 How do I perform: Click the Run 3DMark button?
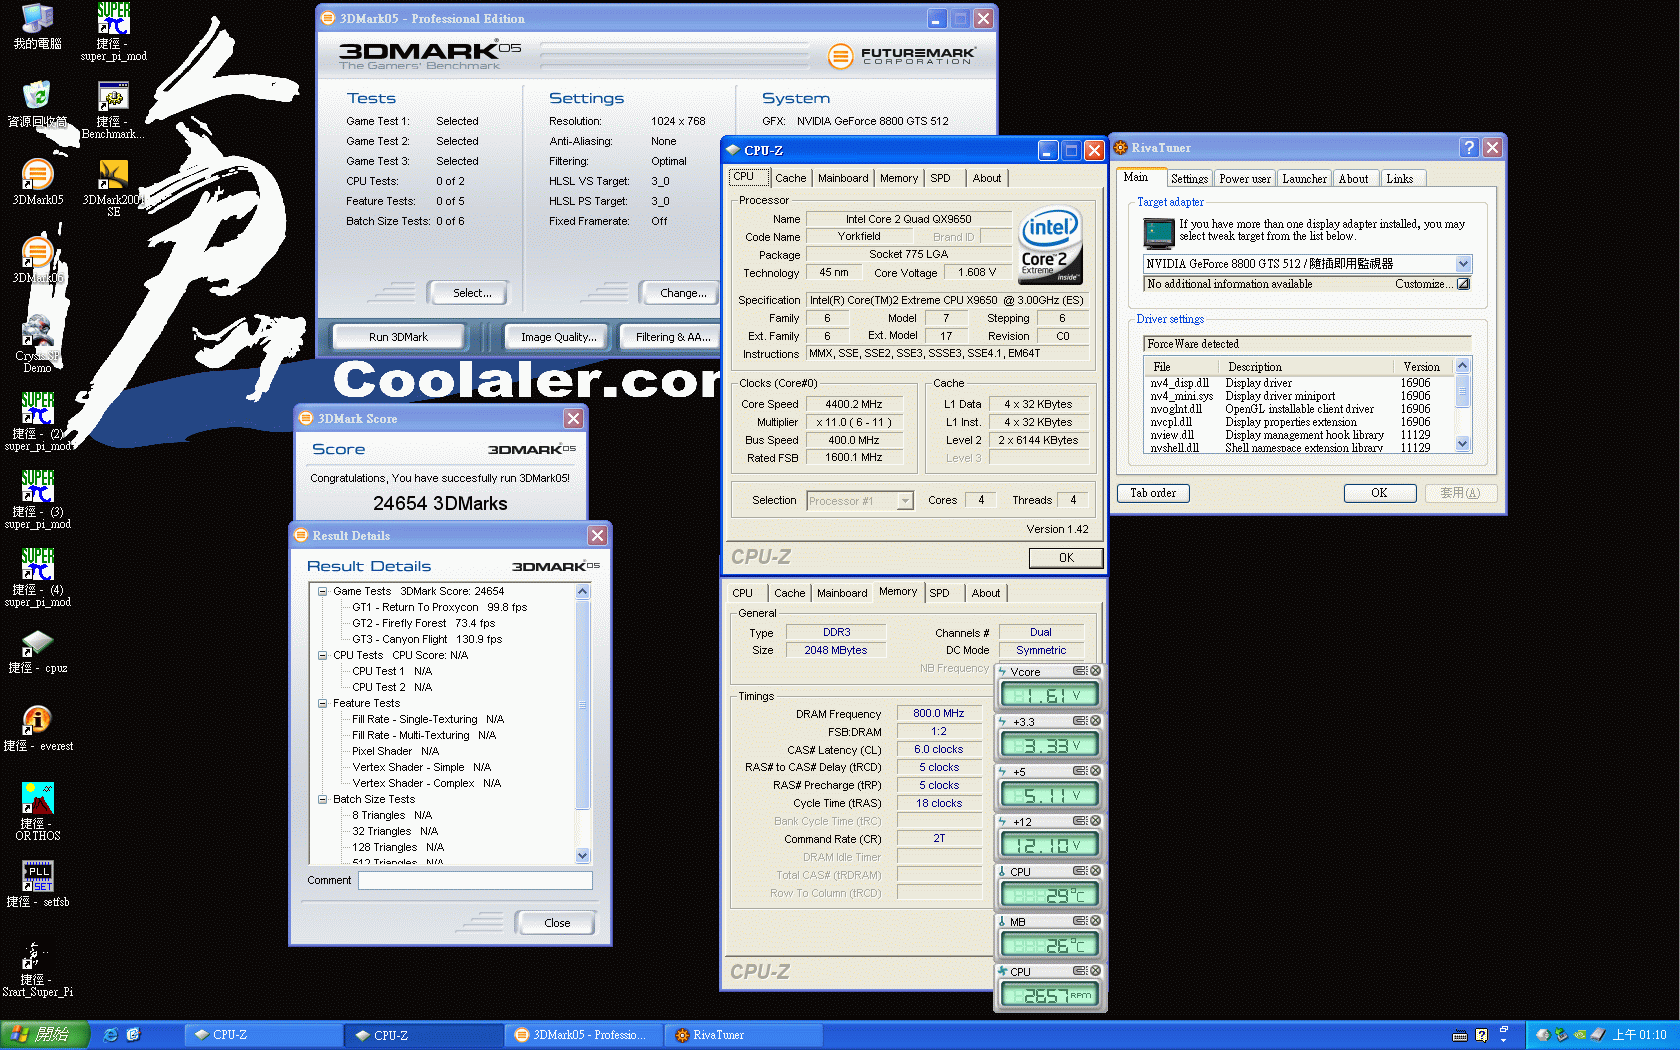[x=398, y=337]
